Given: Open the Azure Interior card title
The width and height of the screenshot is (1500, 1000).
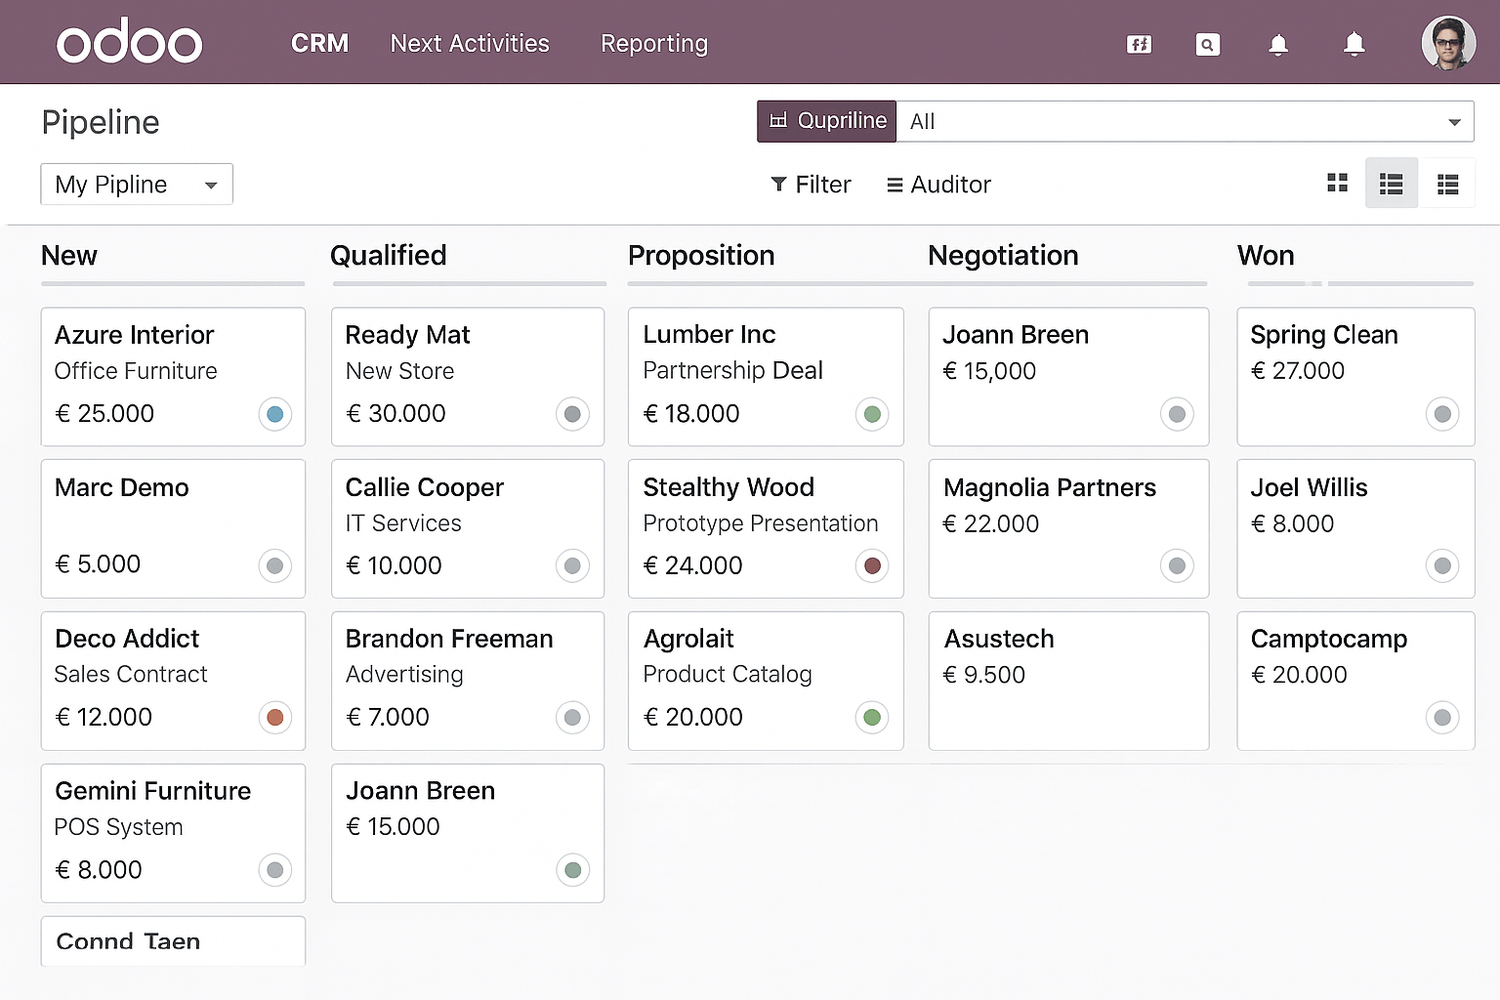Looking at the screenshot, I should [x=134, y=335].
